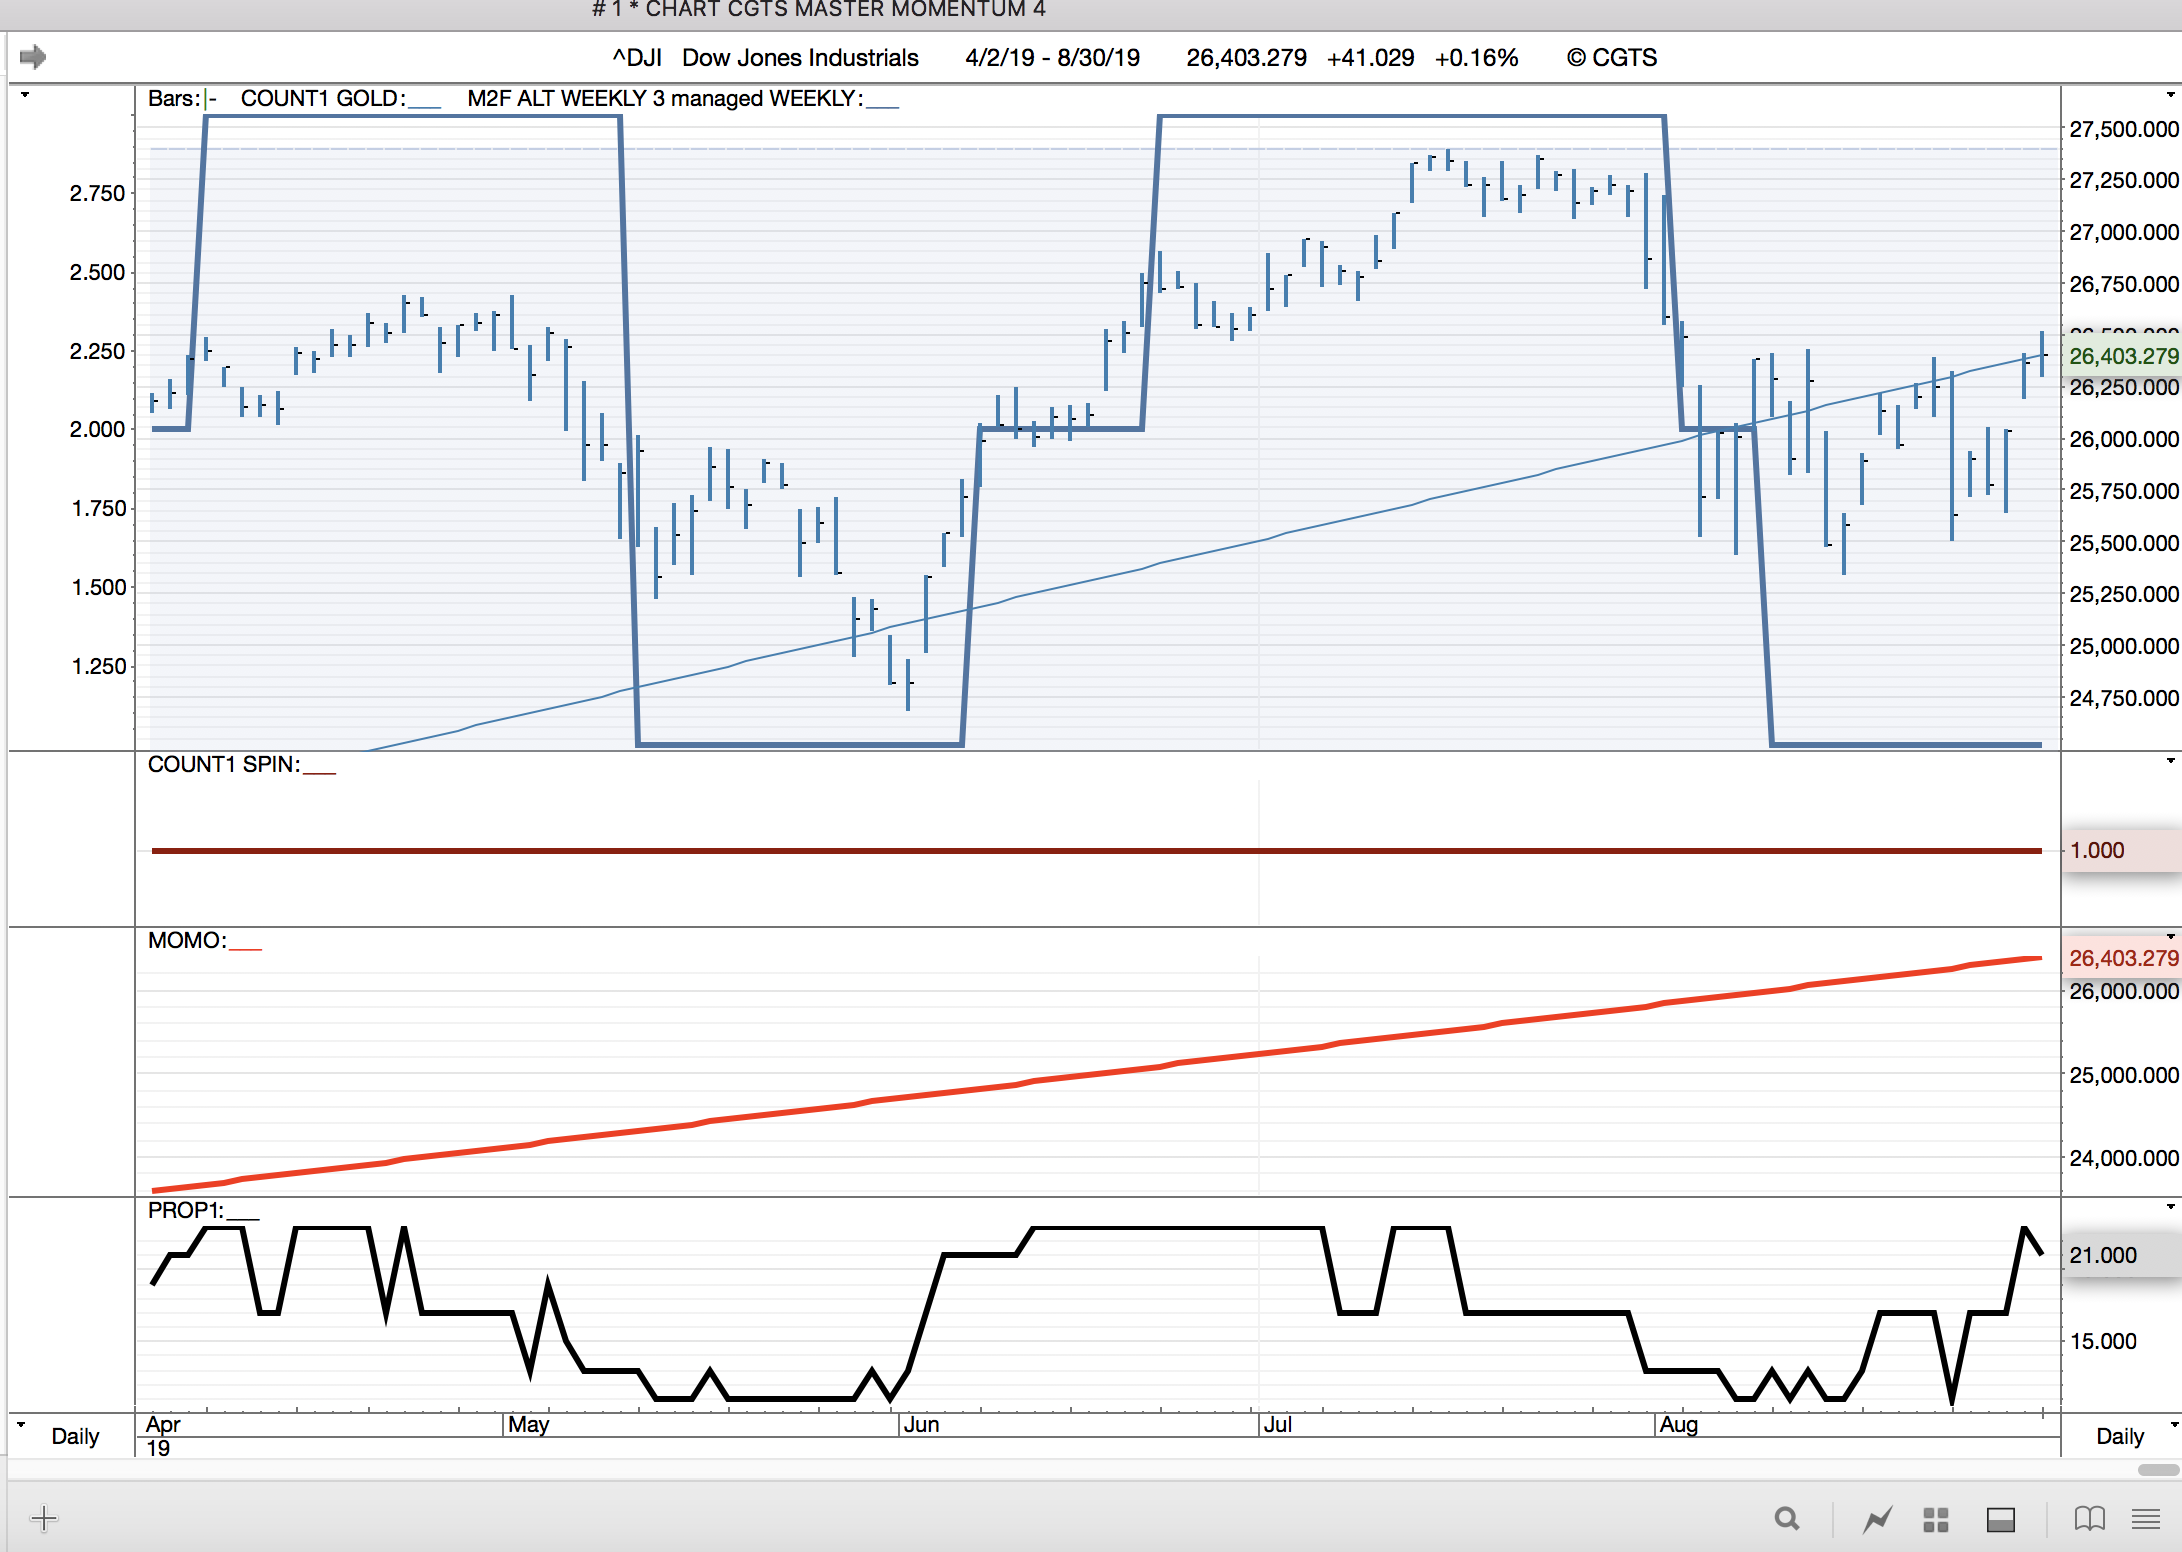
Task: Toggle the split bottom panel icon
Action: tap(2000, 1520)
